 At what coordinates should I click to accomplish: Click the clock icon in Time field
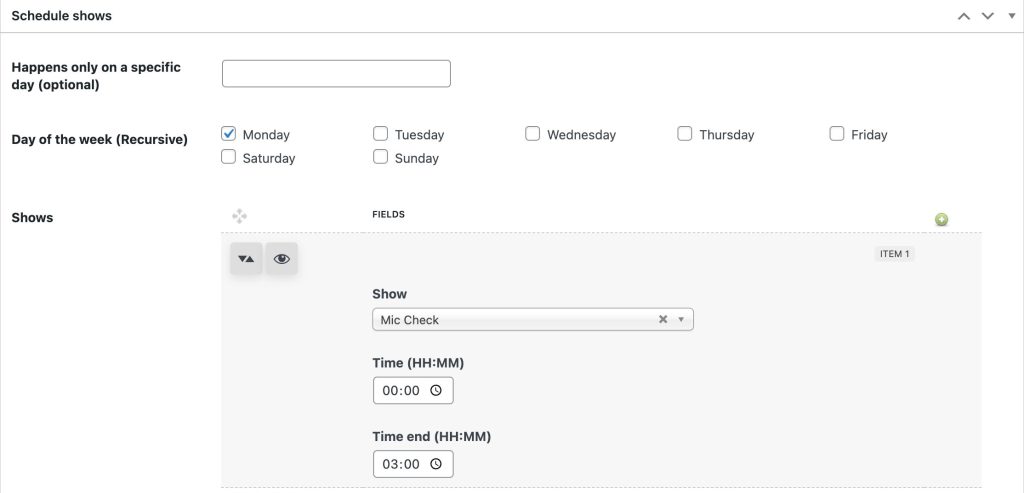pos(435,391)
